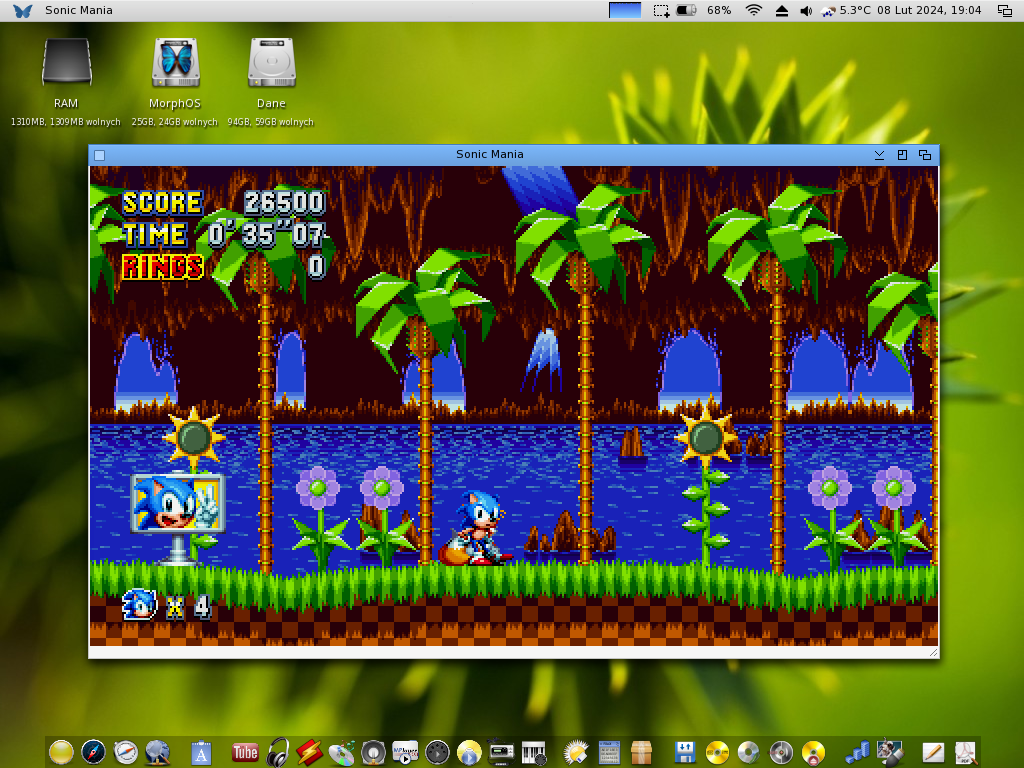Click the Sonic Mania window title bar
Screen dimensions: 1024x768
click(490, 155)
